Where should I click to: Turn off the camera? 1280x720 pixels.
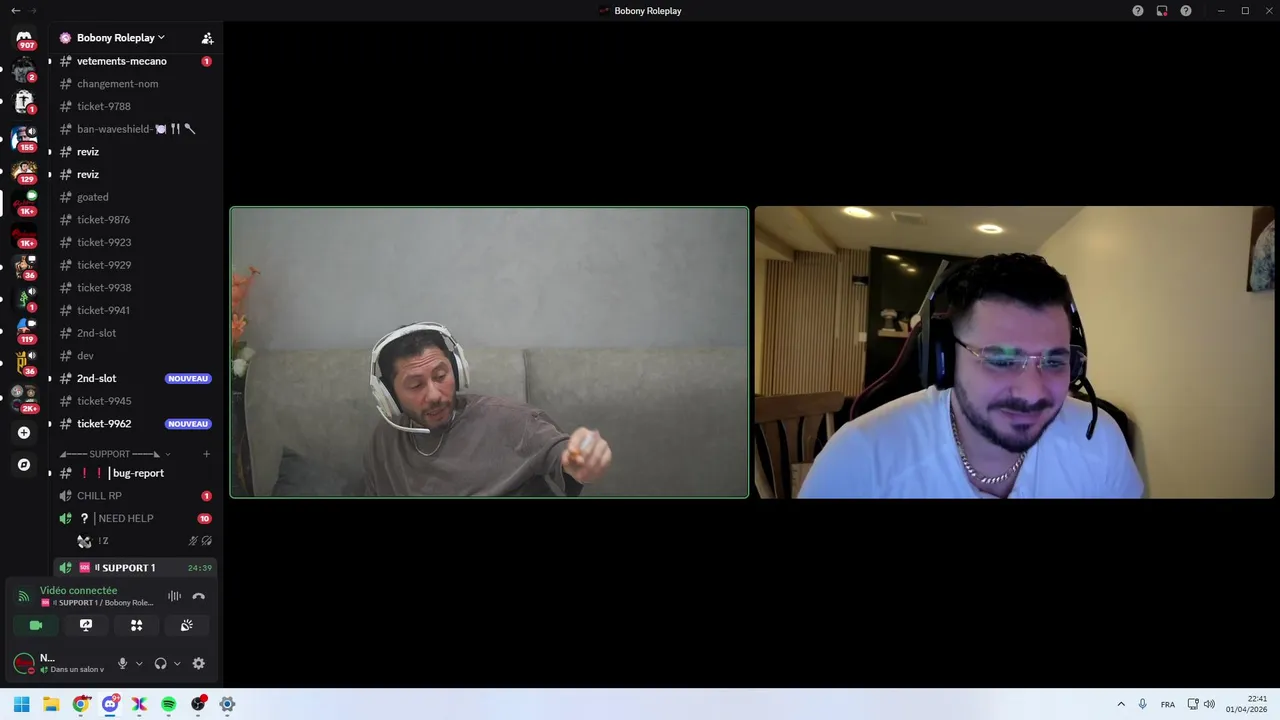tap(36, 625)
